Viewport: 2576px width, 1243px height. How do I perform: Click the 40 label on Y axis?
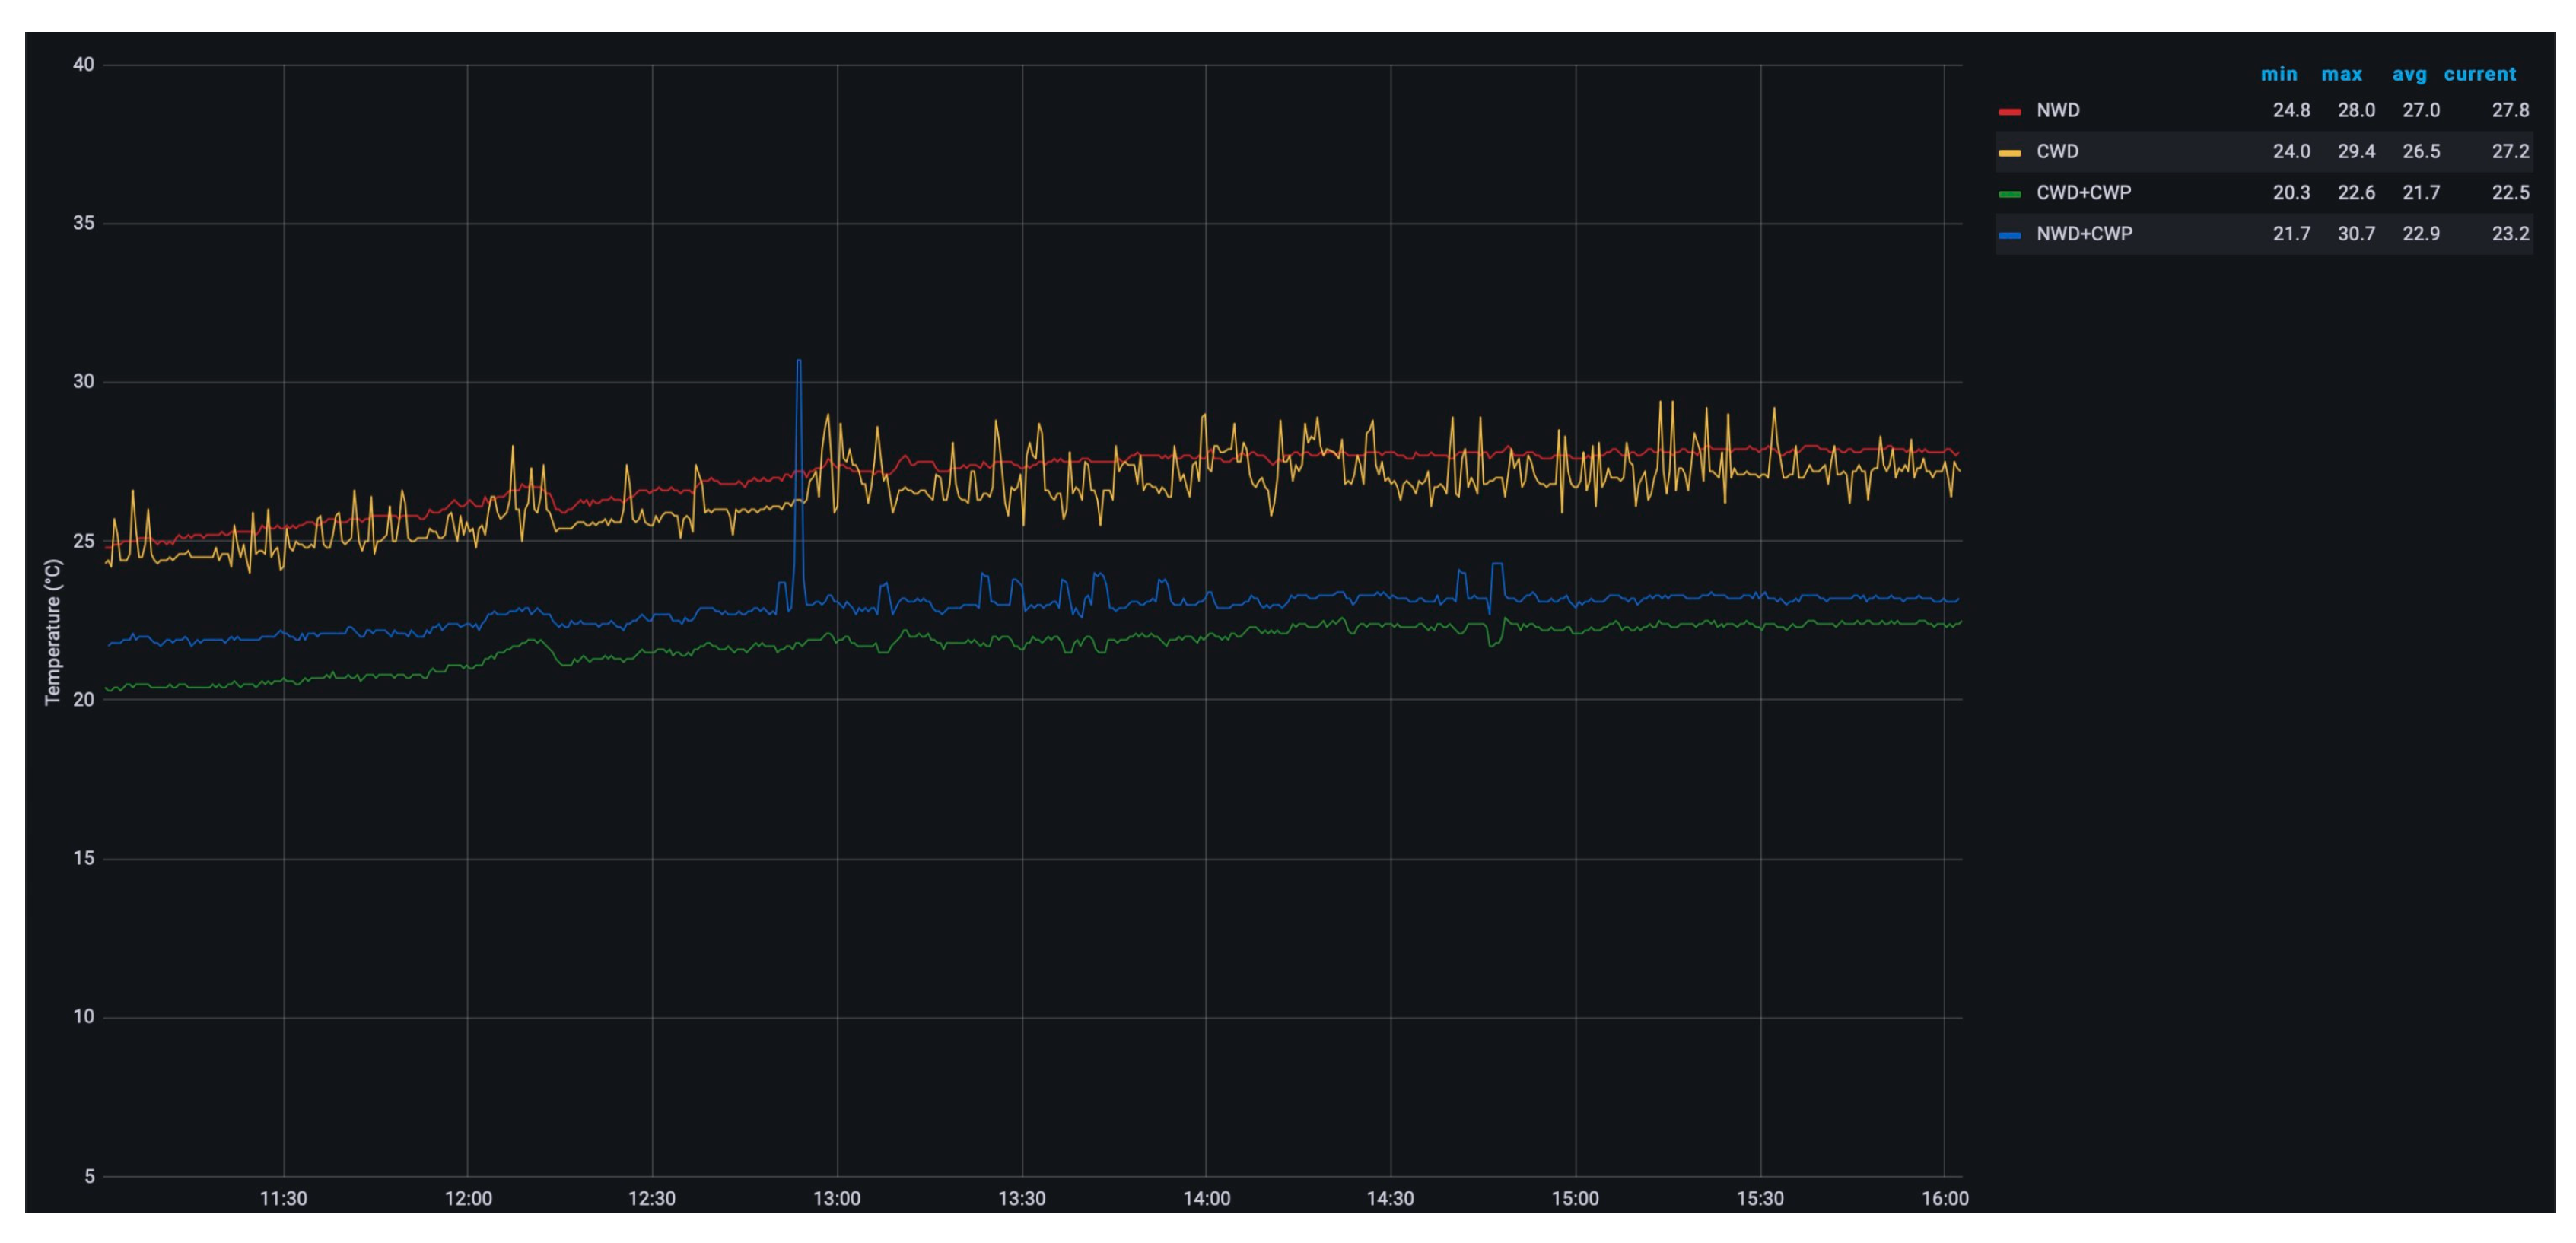83,65
